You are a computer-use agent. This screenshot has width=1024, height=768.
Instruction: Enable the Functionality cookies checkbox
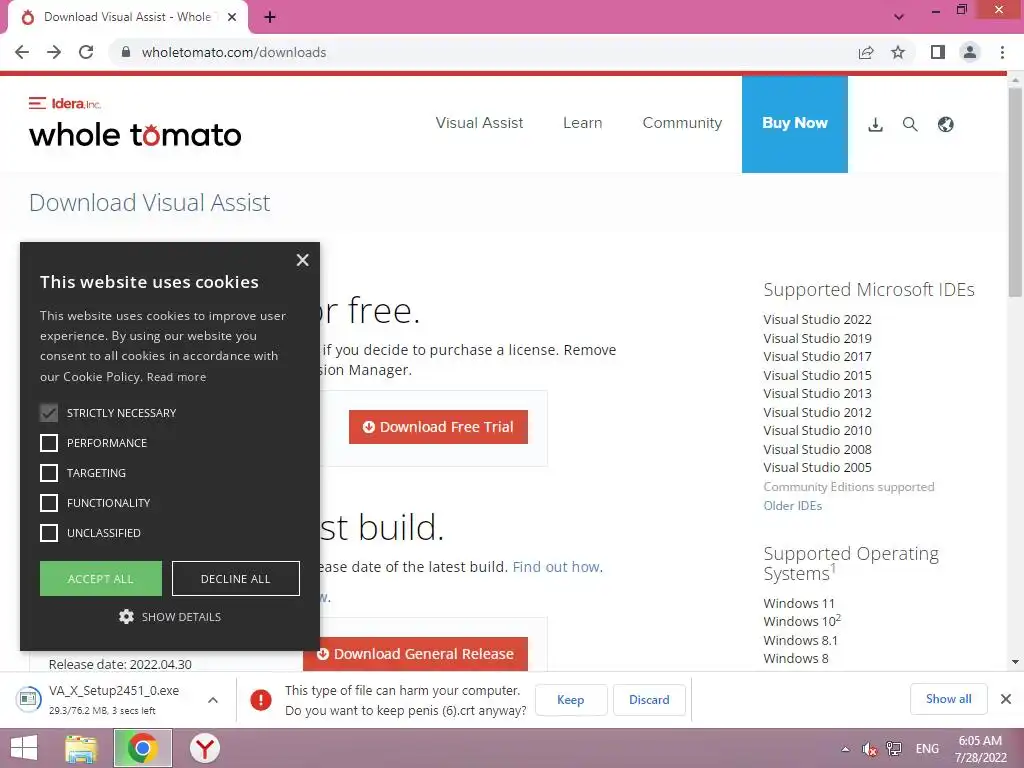point(49,503)
